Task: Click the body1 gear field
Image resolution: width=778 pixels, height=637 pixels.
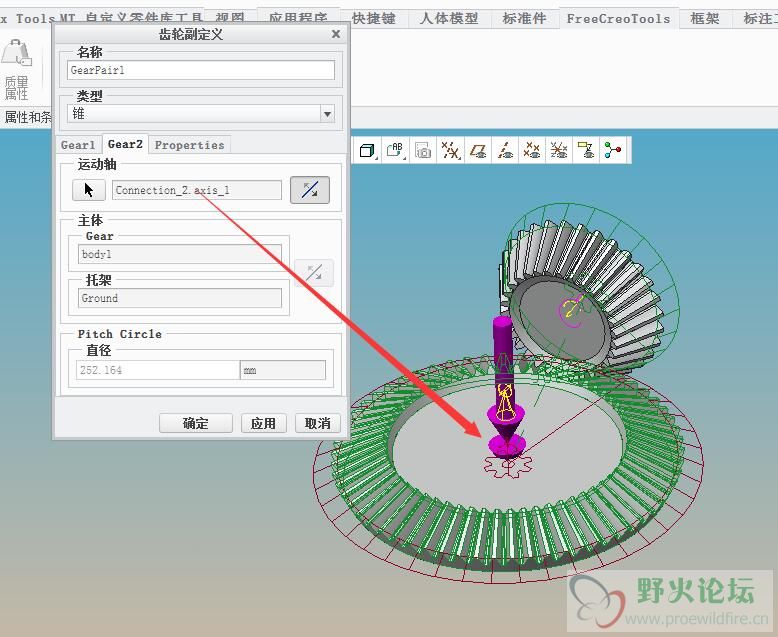Action: pyautogui.click(x=180, y=254)
